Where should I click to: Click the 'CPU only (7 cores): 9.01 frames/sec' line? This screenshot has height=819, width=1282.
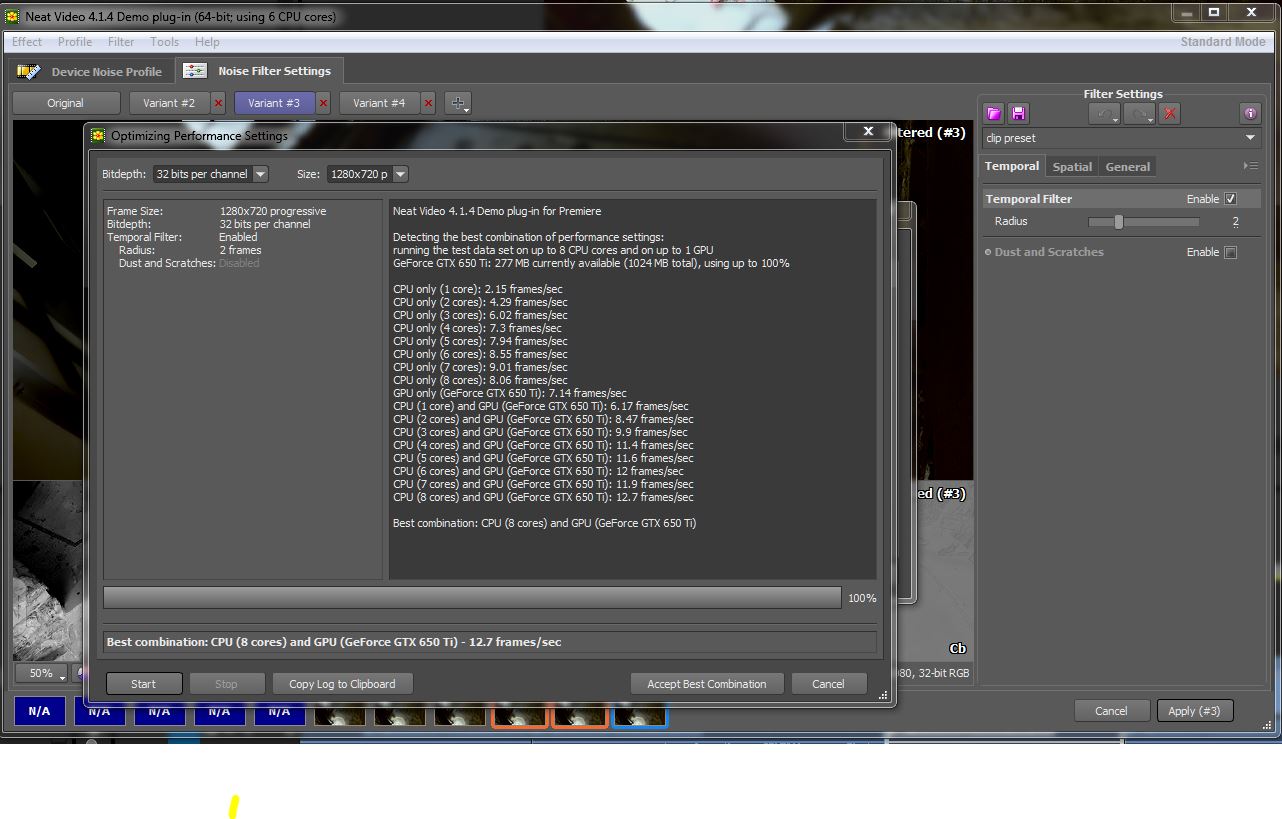pos(480,367)
